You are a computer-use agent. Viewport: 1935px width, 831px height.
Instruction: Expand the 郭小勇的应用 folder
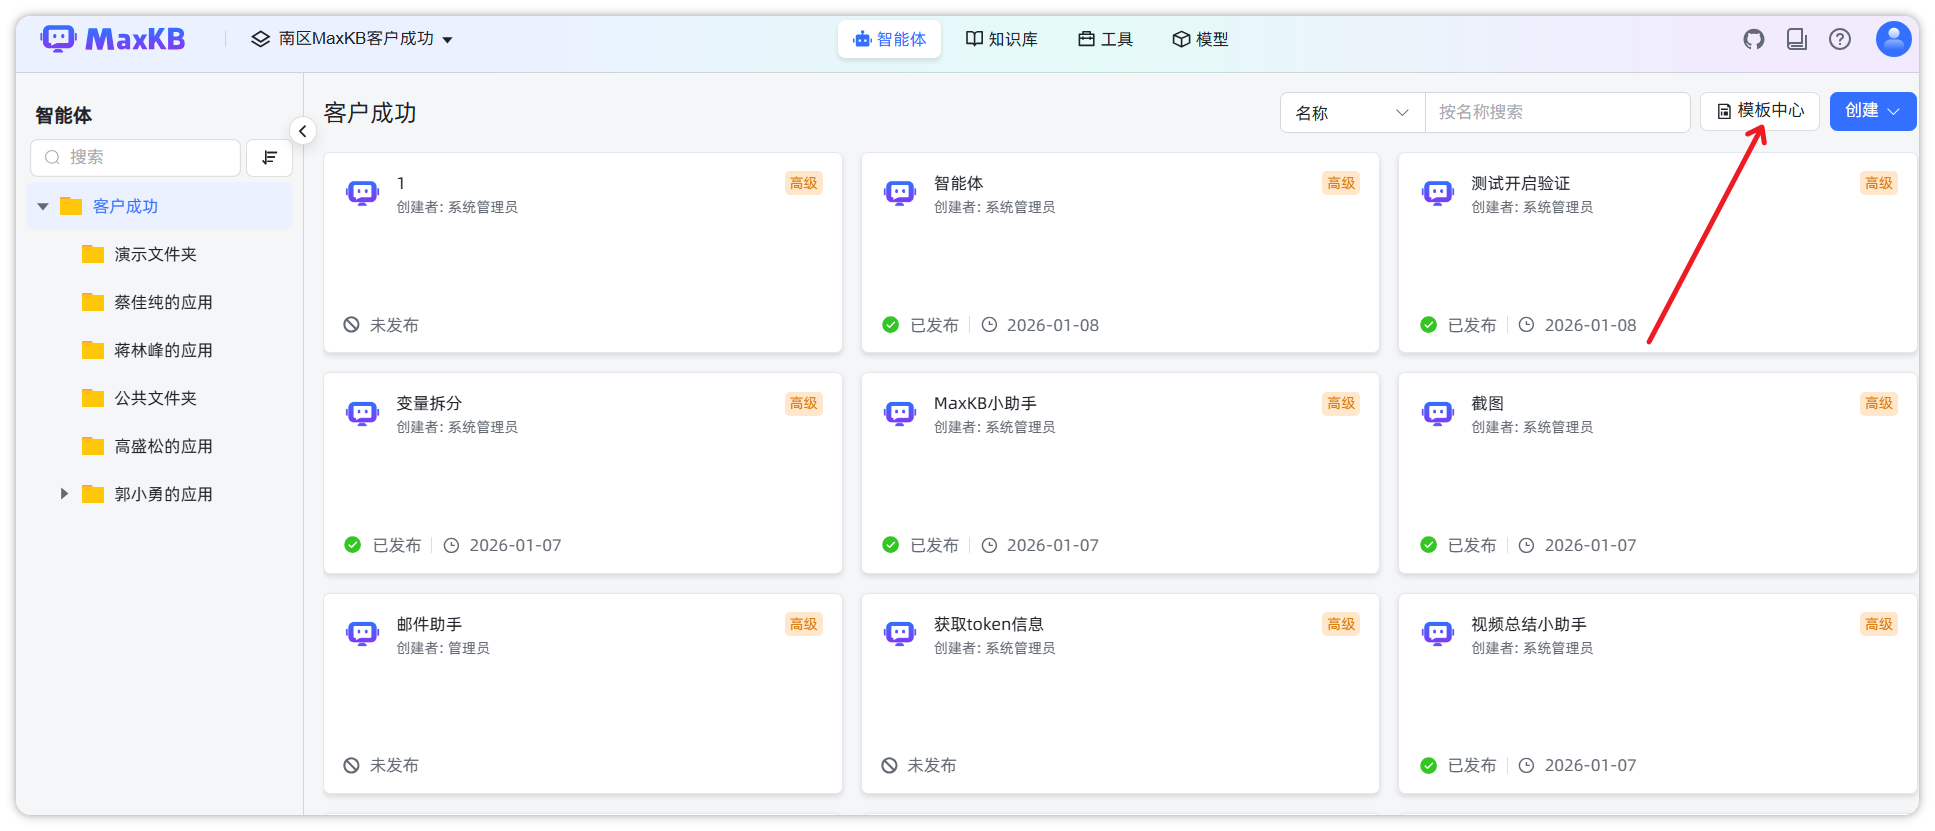[64, 494]
